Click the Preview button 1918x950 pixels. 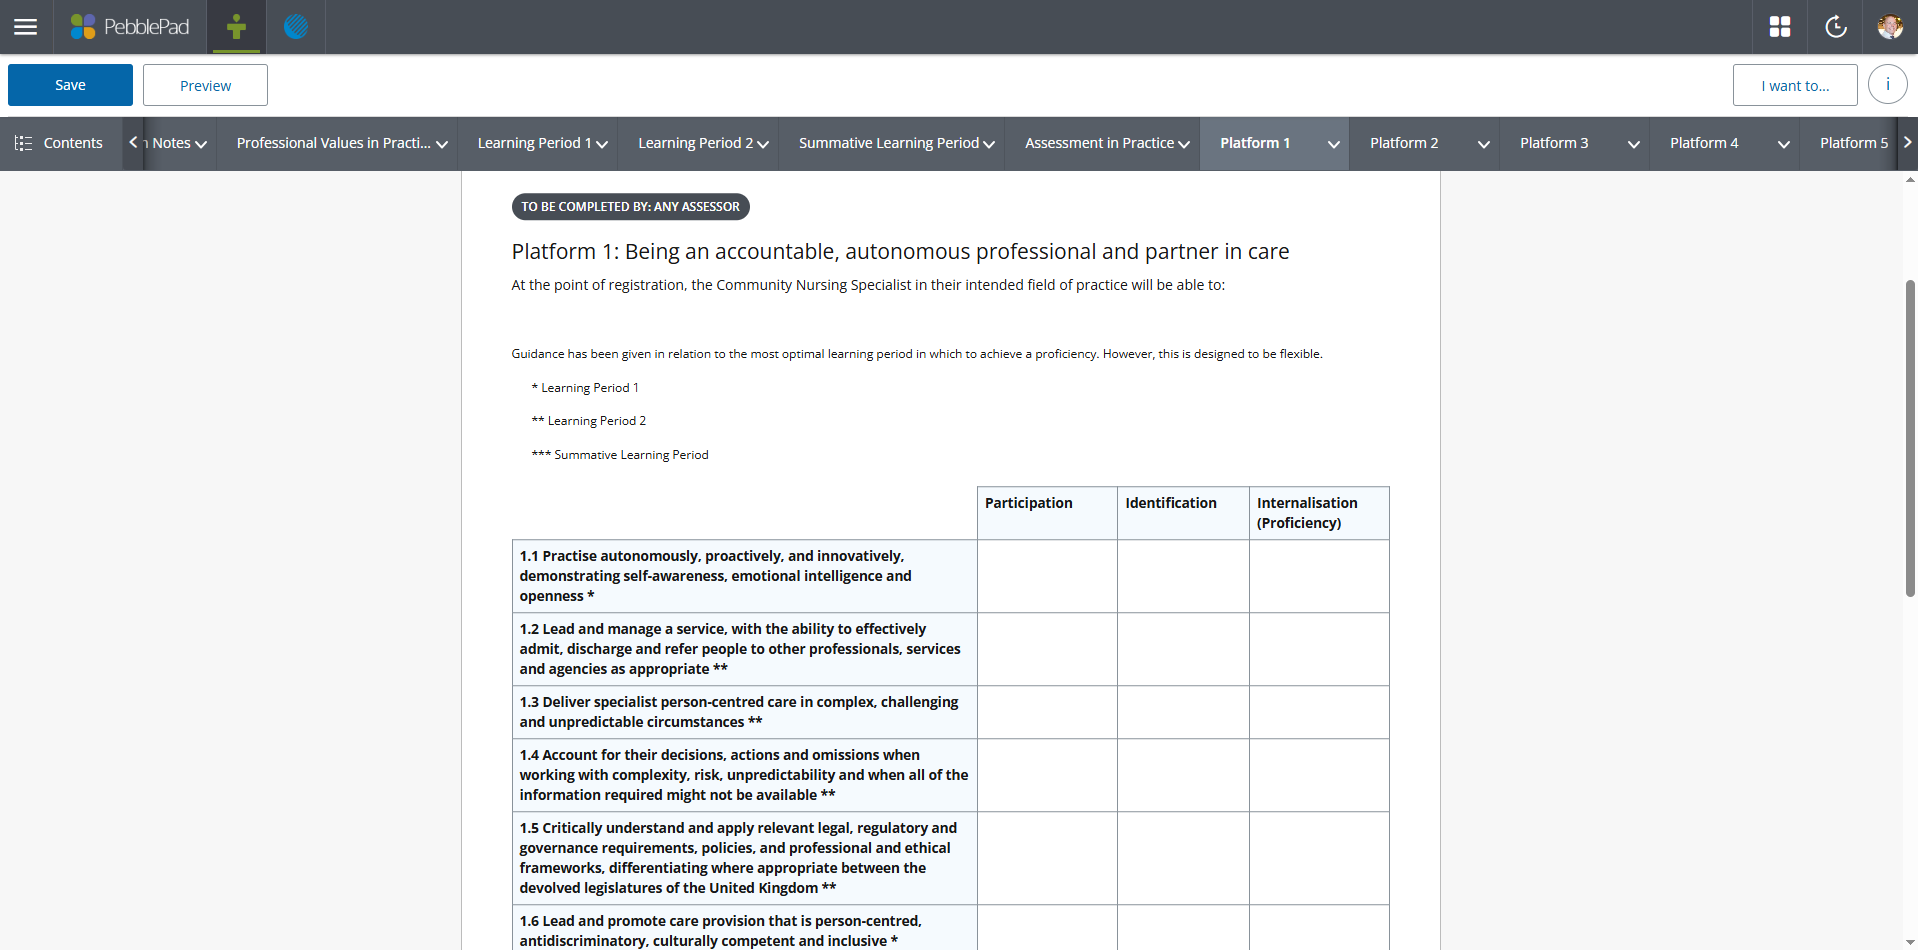[x=205, y=85]
